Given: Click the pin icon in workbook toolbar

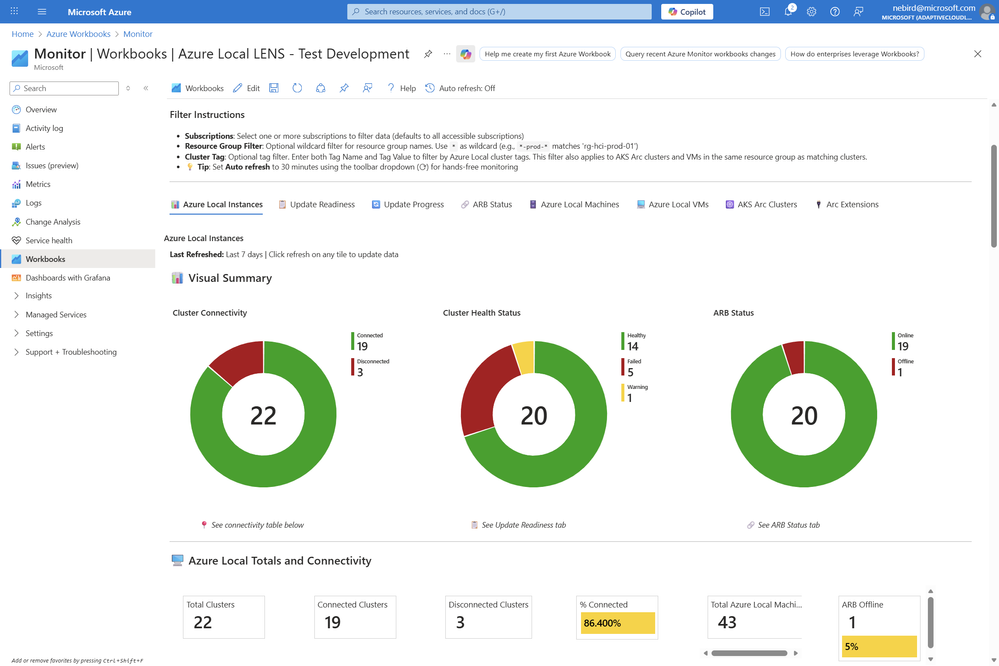Looking at the screenshot, I should (x=344, y=89).
